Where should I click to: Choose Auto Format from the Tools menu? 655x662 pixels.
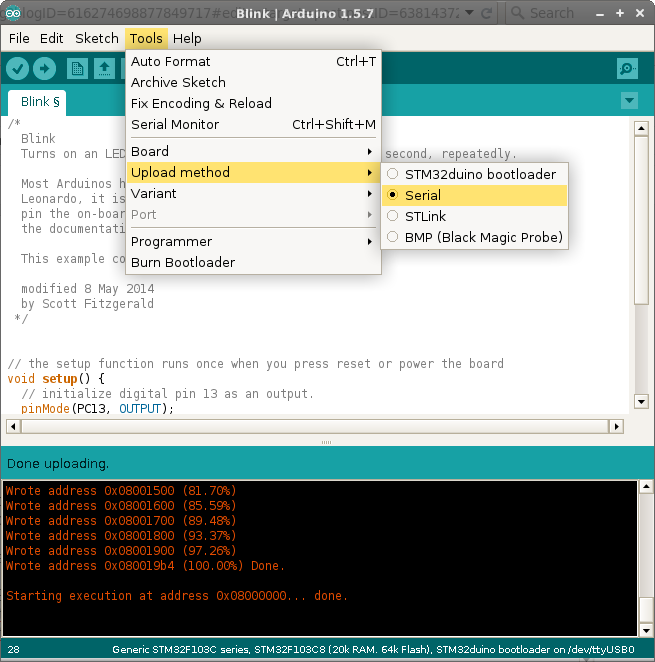[x=253, y=61]
